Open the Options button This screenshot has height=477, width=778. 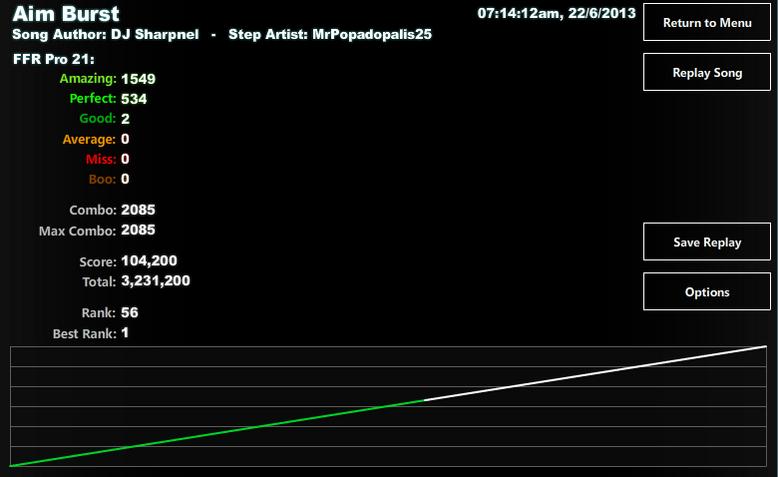click(x=707, y=291)
